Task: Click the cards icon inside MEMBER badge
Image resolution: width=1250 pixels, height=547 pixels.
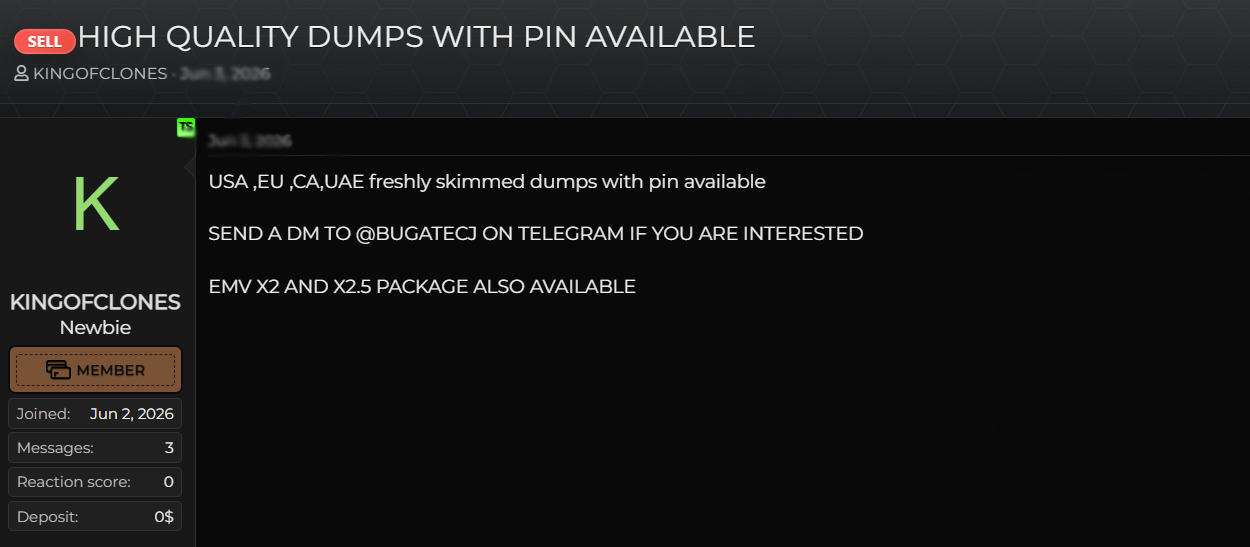Action: 59,370
